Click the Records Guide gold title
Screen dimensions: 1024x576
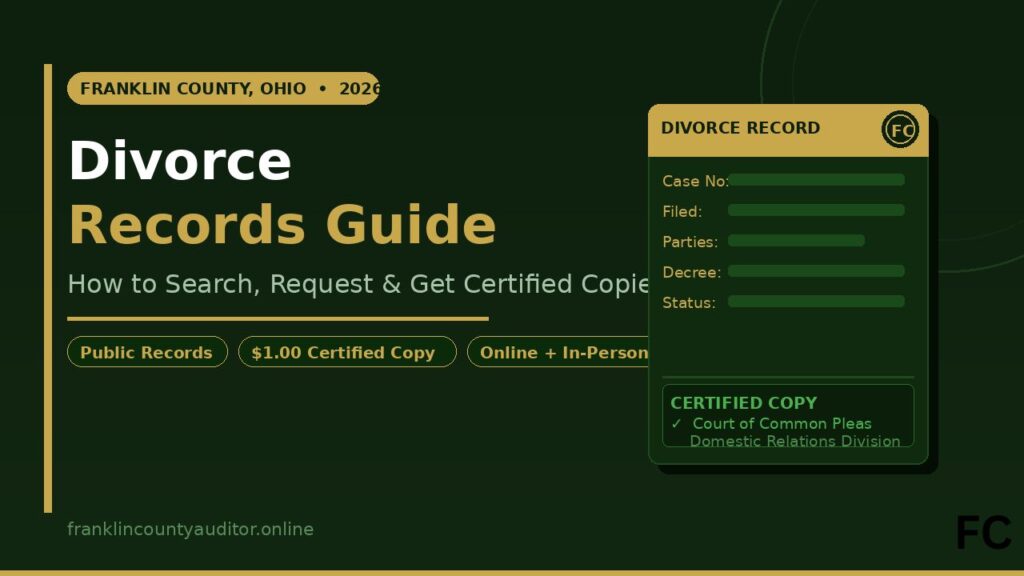(x=283, y=225)
